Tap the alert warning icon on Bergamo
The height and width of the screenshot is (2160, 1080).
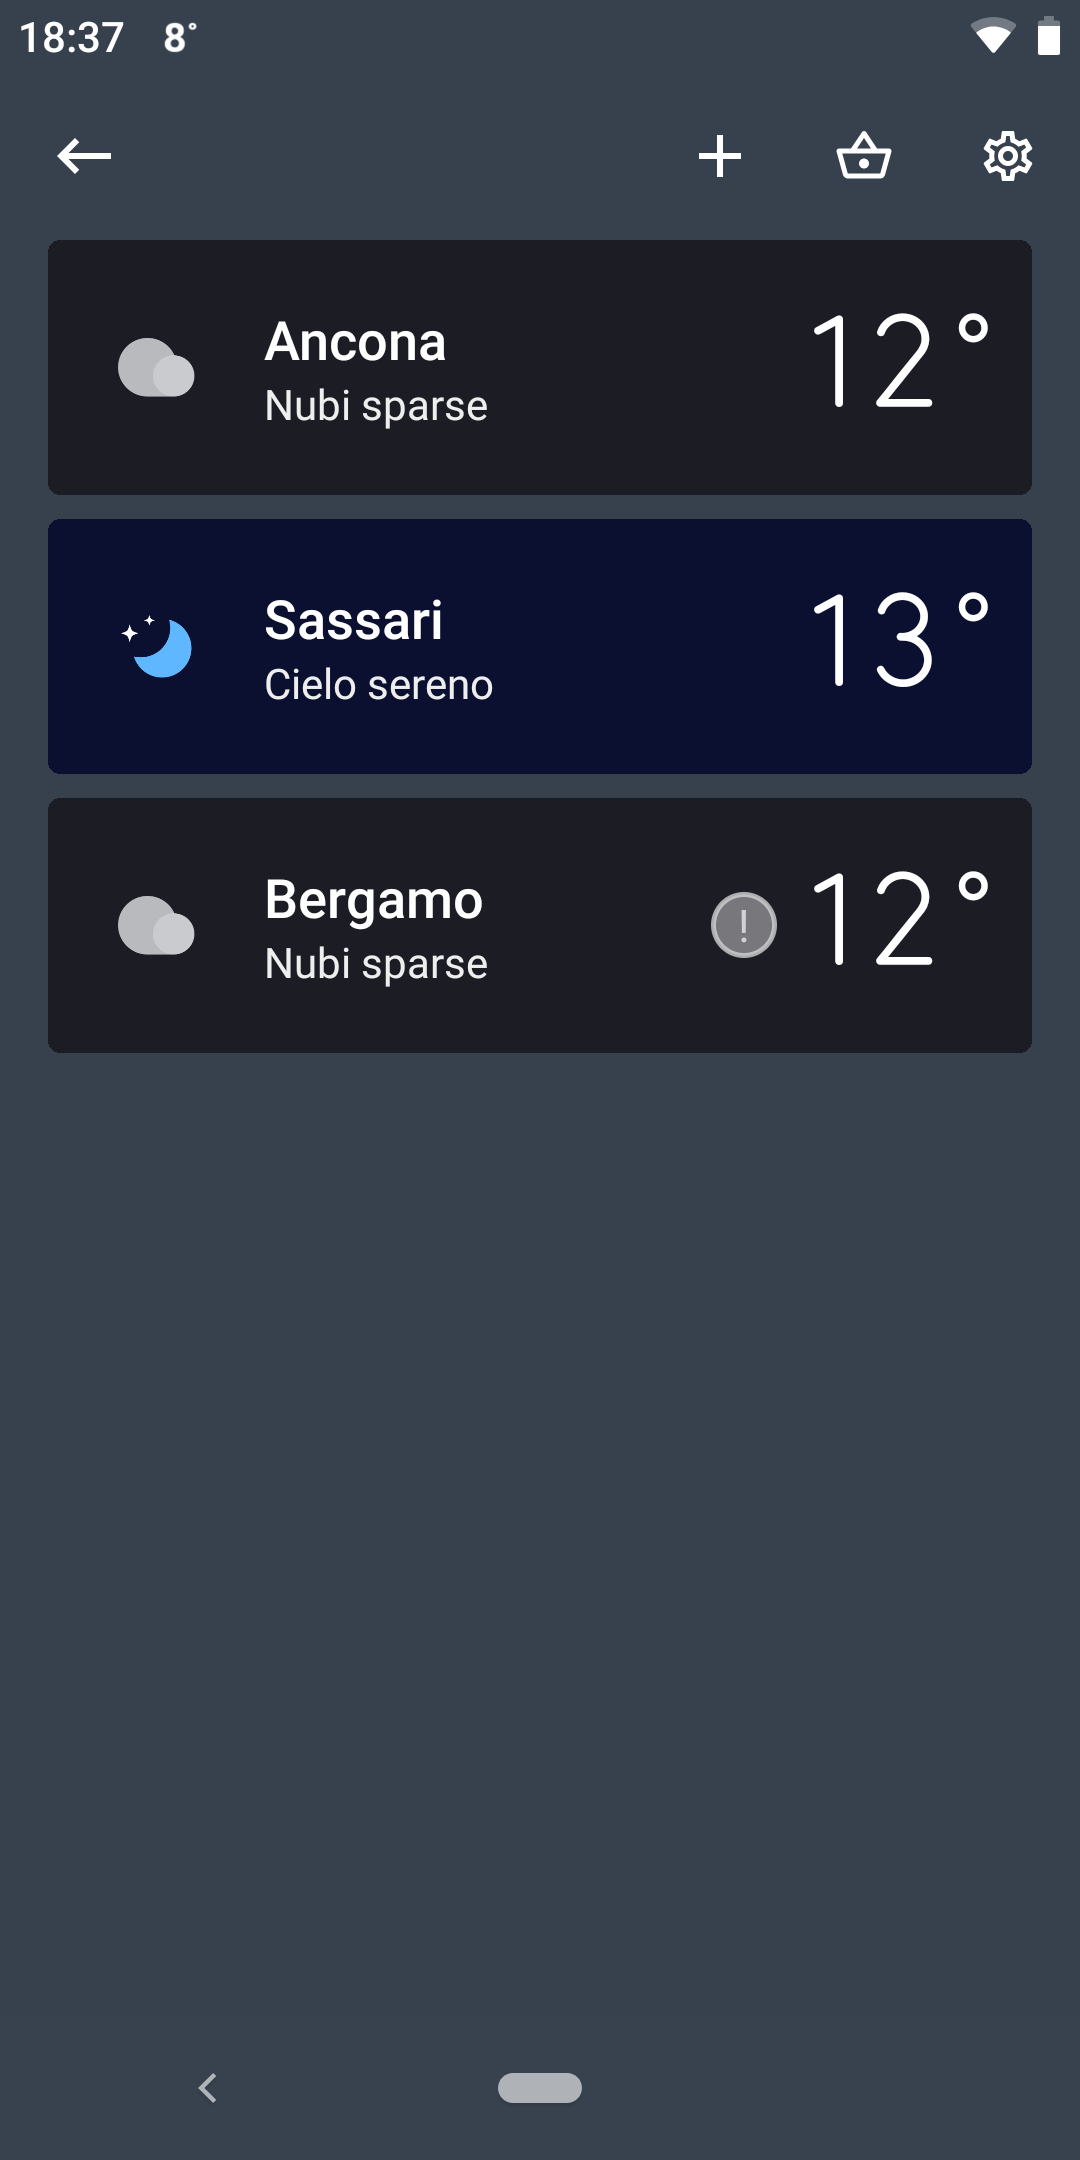tap(744, 925)
